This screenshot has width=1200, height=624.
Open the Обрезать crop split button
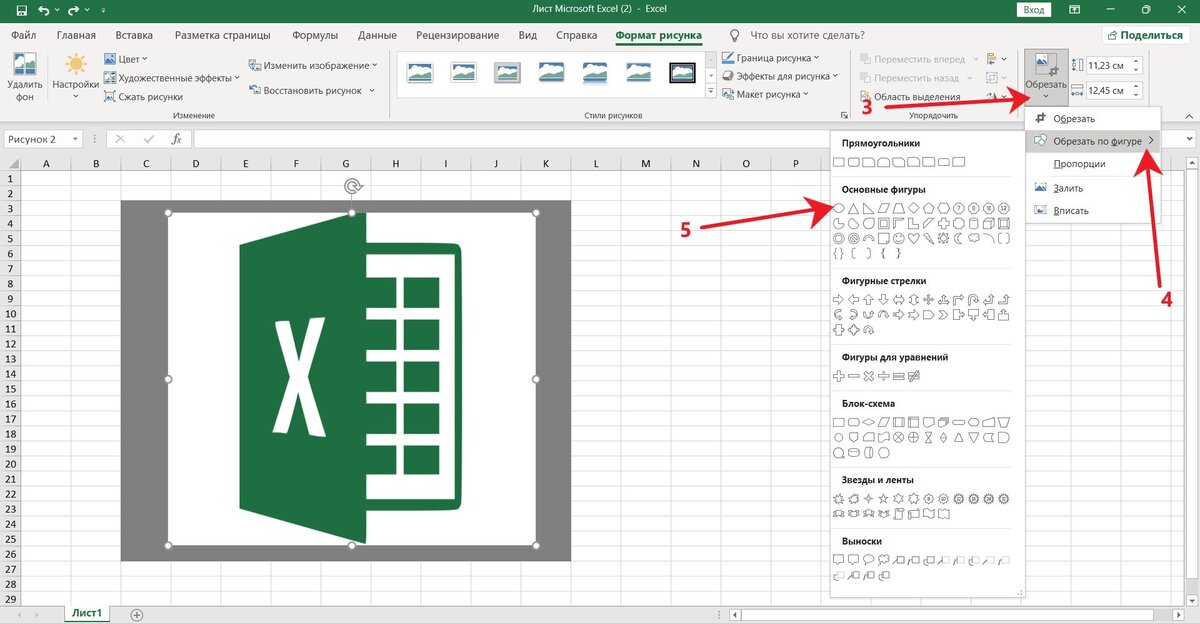1046,76
